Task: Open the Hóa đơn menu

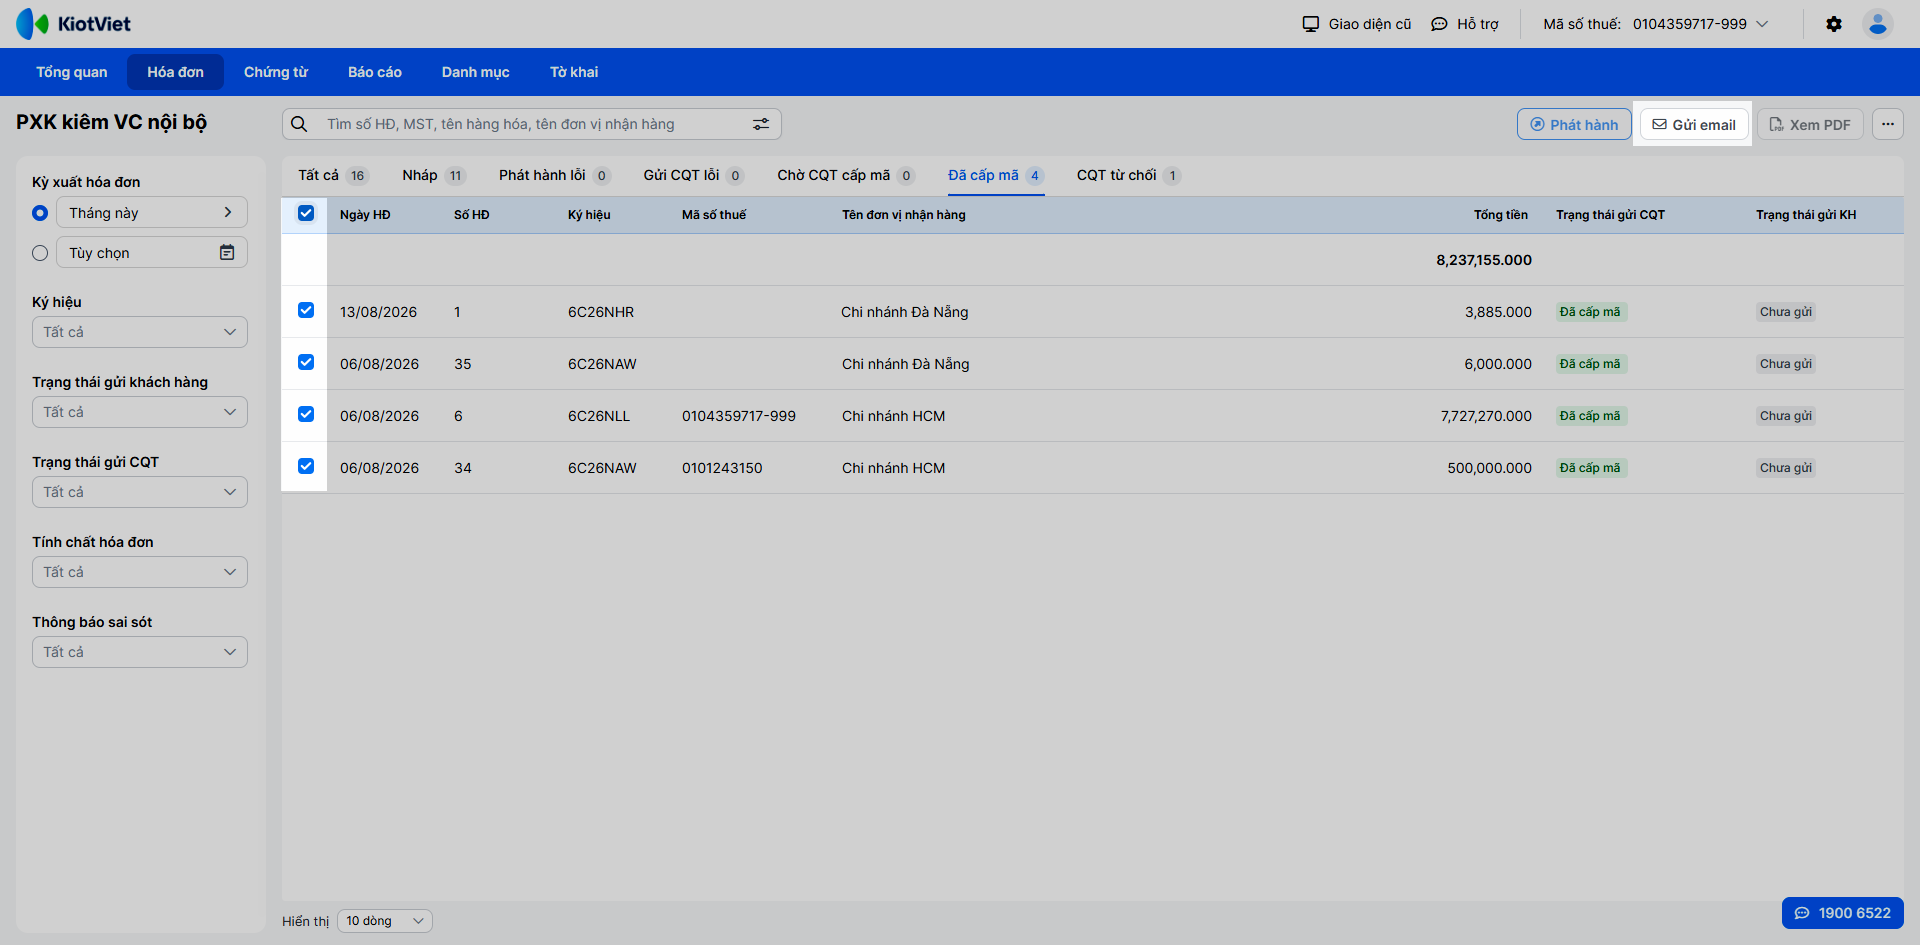Action: coord(175,72)
